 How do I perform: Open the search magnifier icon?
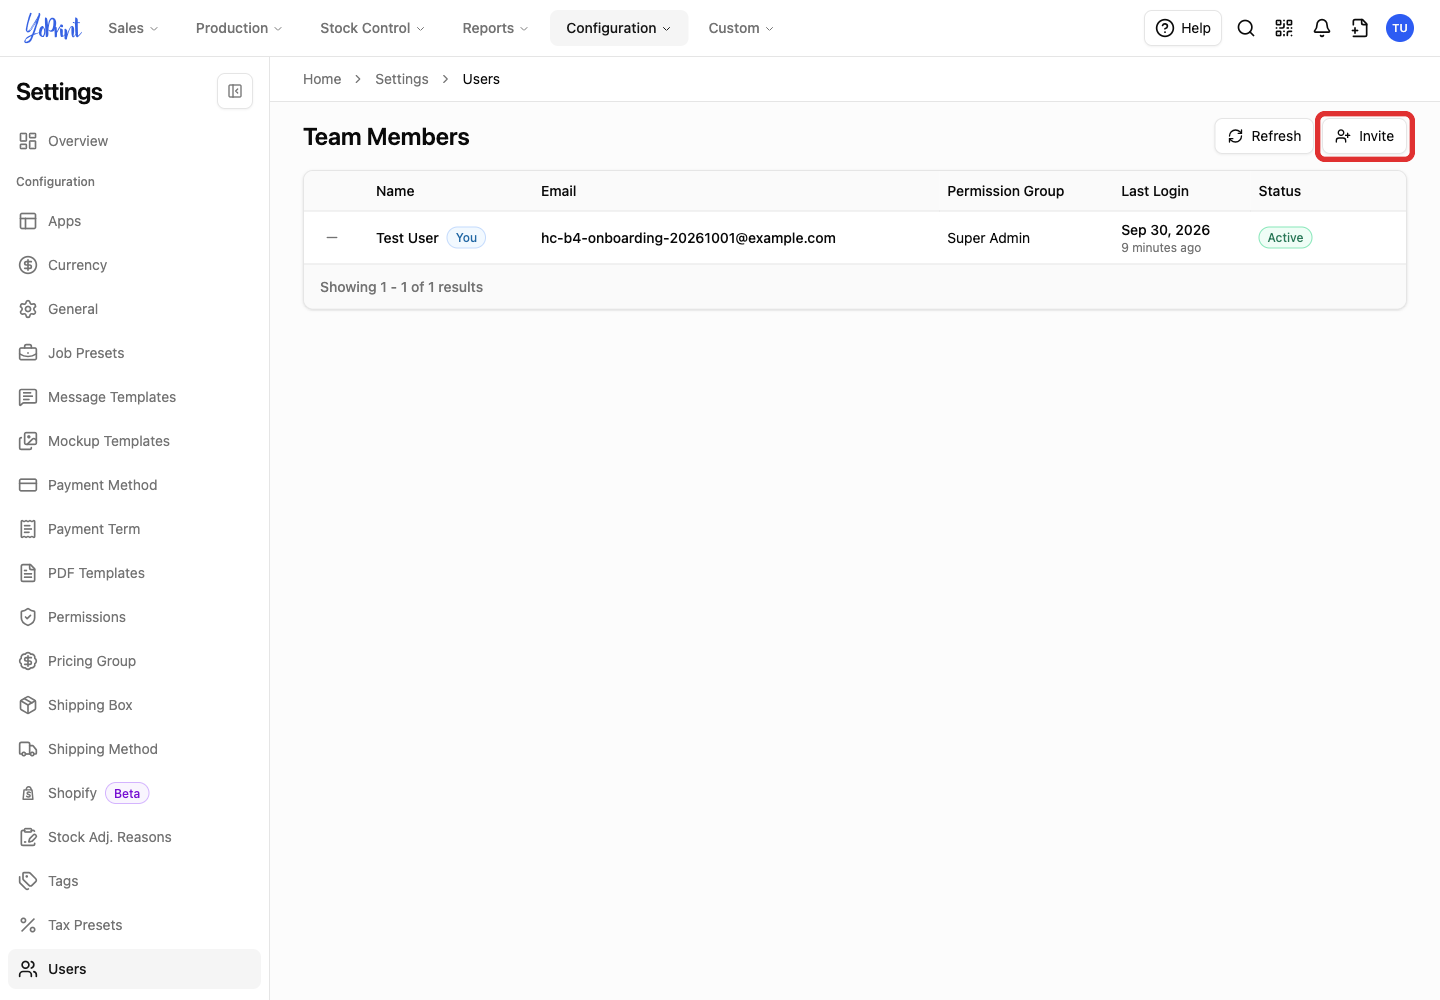1246,28
